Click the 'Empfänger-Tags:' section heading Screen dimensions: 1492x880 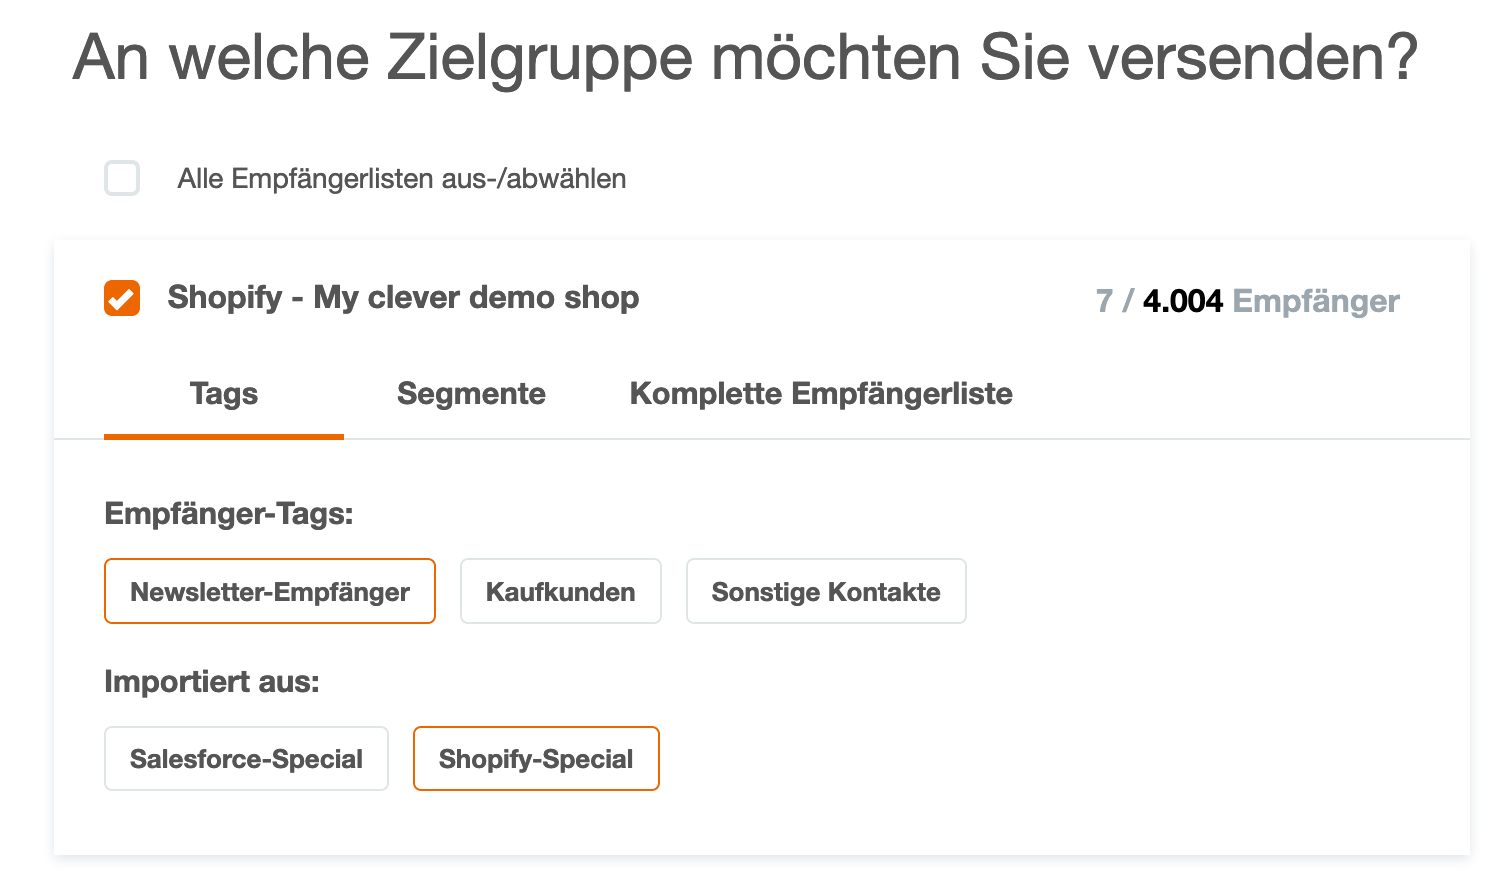click(229, 514)
